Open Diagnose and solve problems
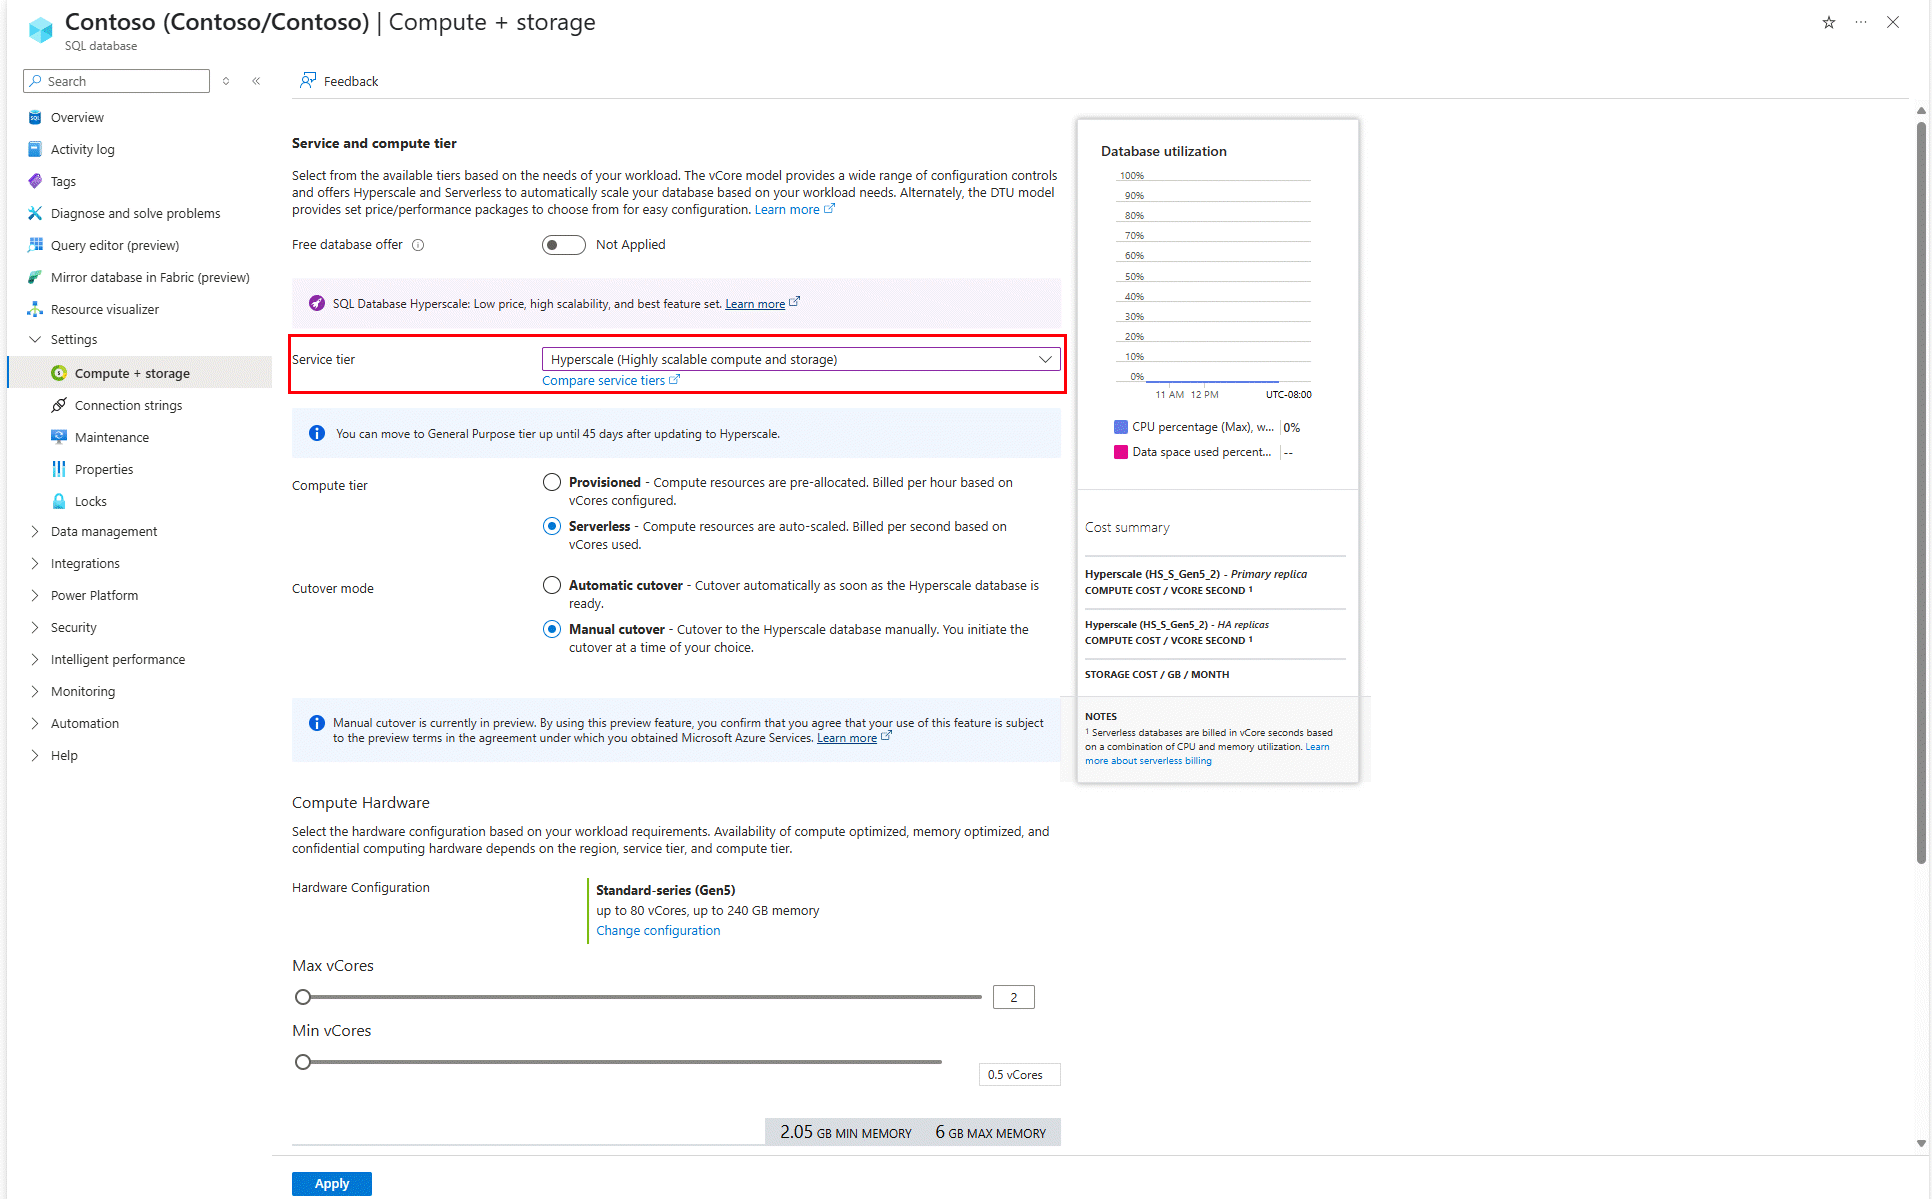 pyautogui.click(x=135, y=213)
